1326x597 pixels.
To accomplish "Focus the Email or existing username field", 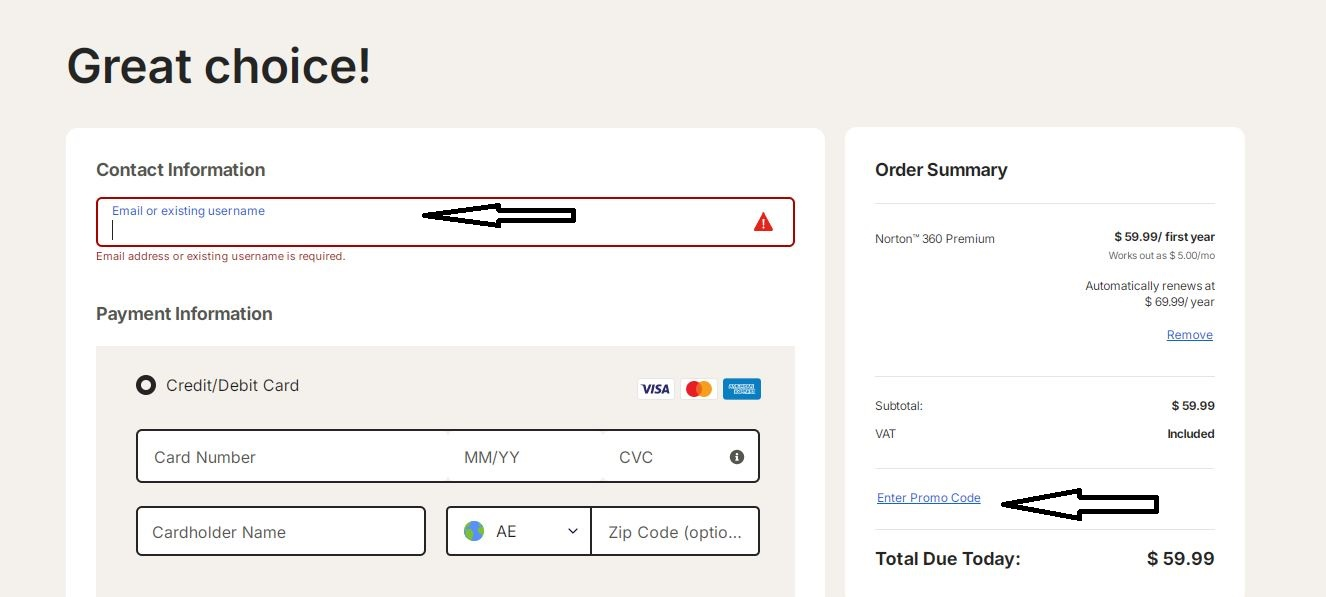I will coord(445,222).
